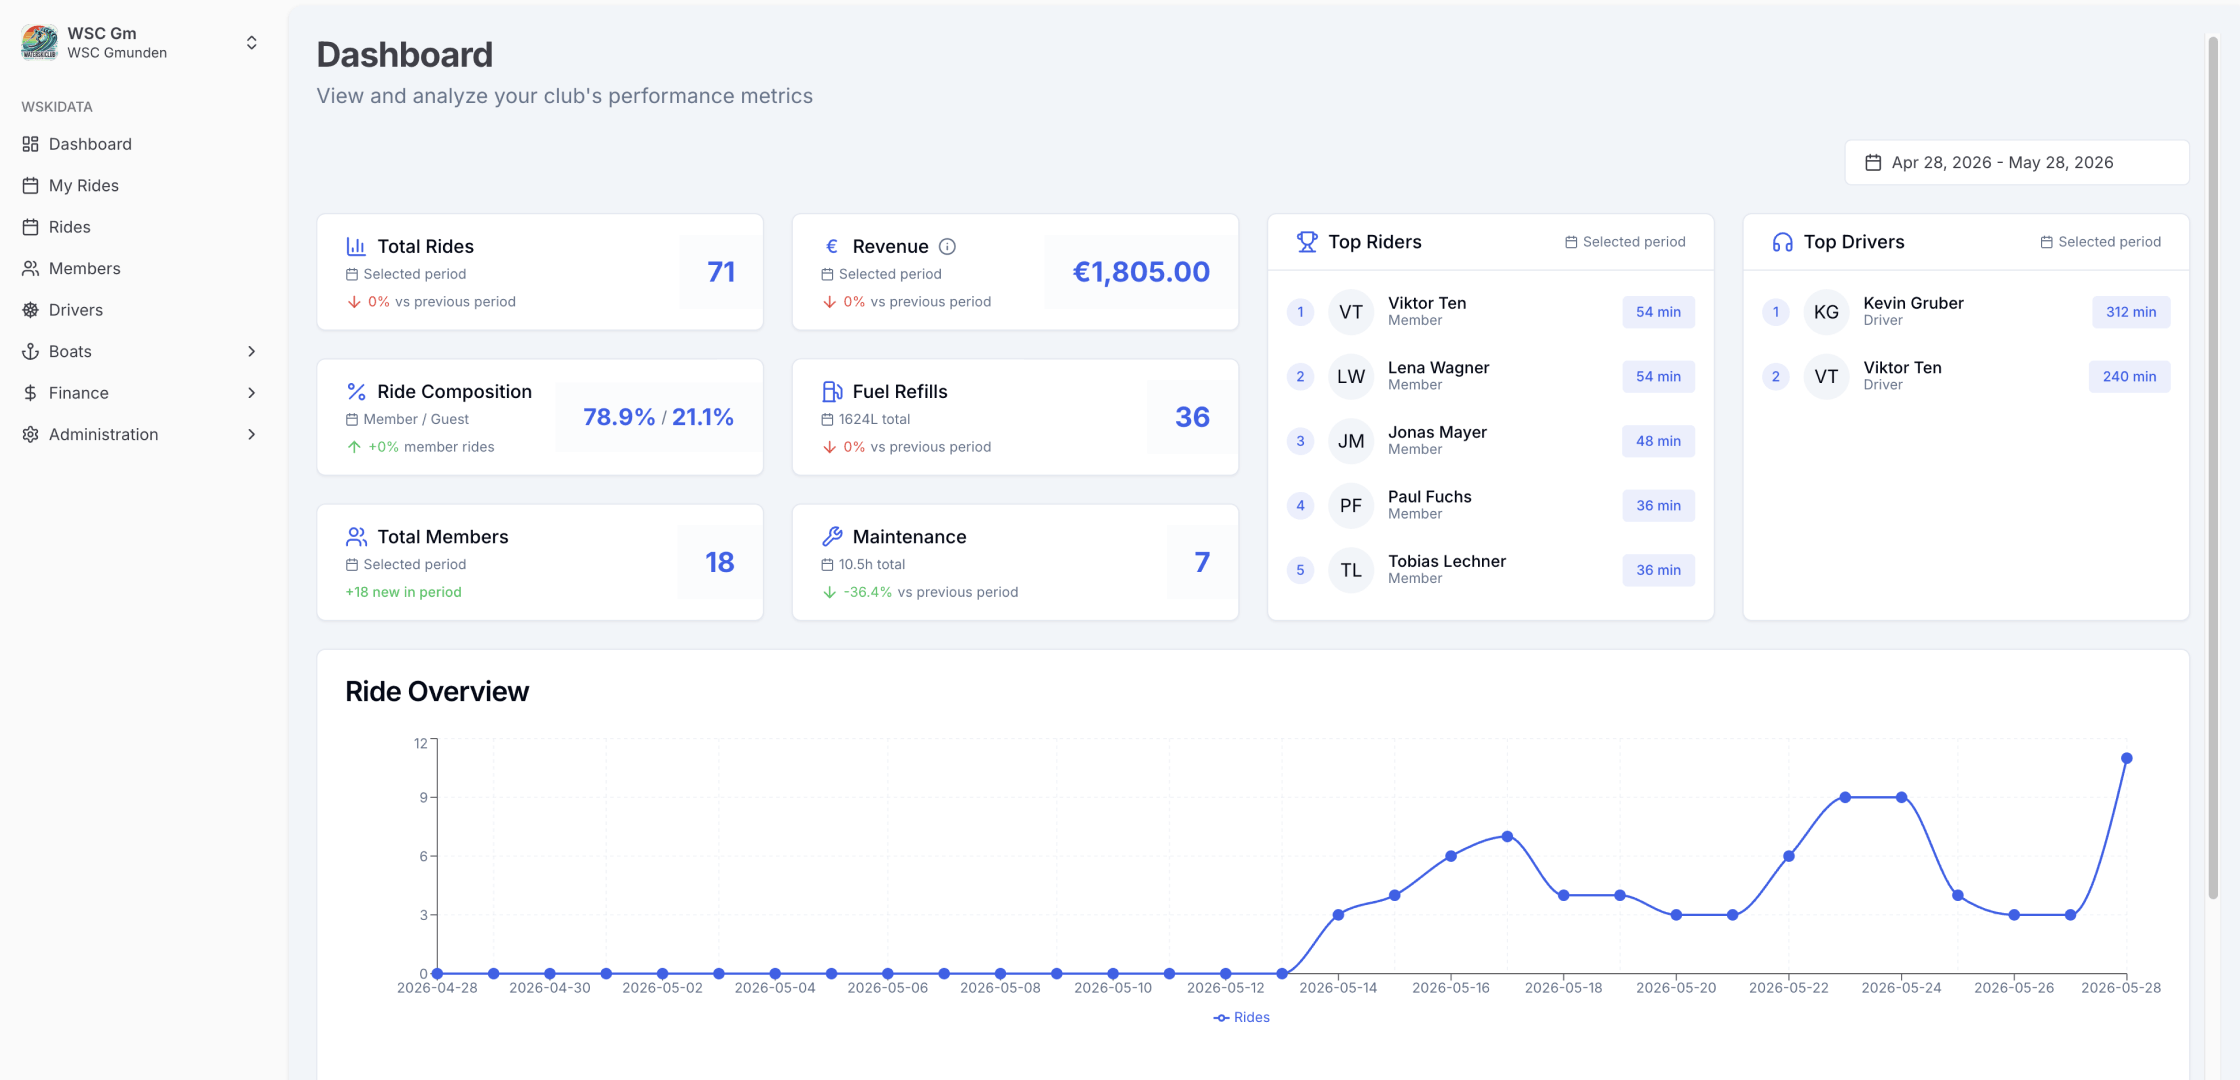Screen dimensions: 2240x1080
Task: Click the chart data point for 2026-05-24
Action: 1901,797
